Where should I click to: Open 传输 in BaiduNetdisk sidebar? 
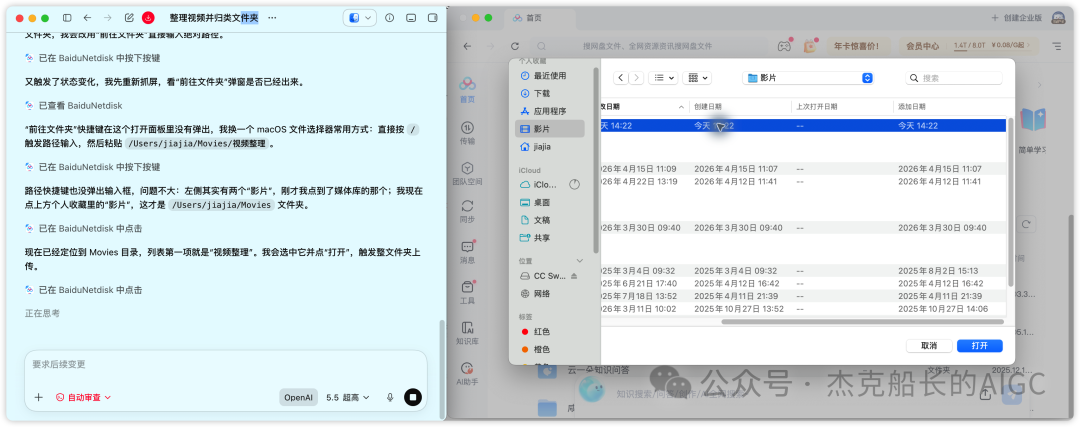click(x=468, y=133)
